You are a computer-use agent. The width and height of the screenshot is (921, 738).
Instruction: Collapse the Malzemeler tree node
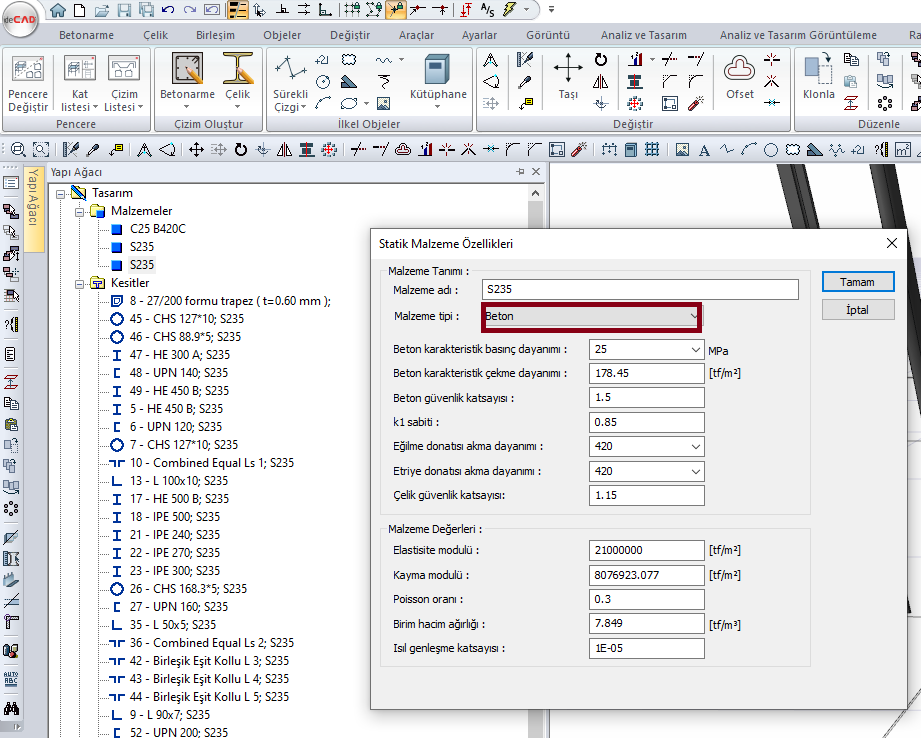(x=79, y=212)
